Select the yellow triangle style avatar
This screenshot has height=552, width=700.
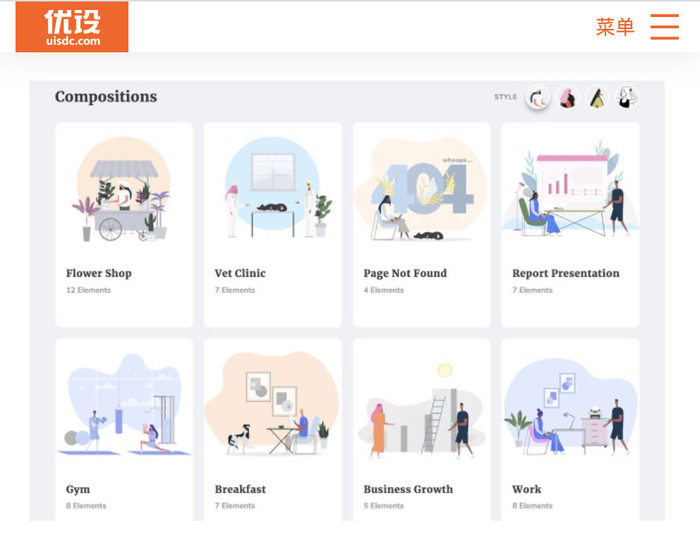(x=597, y=97)
